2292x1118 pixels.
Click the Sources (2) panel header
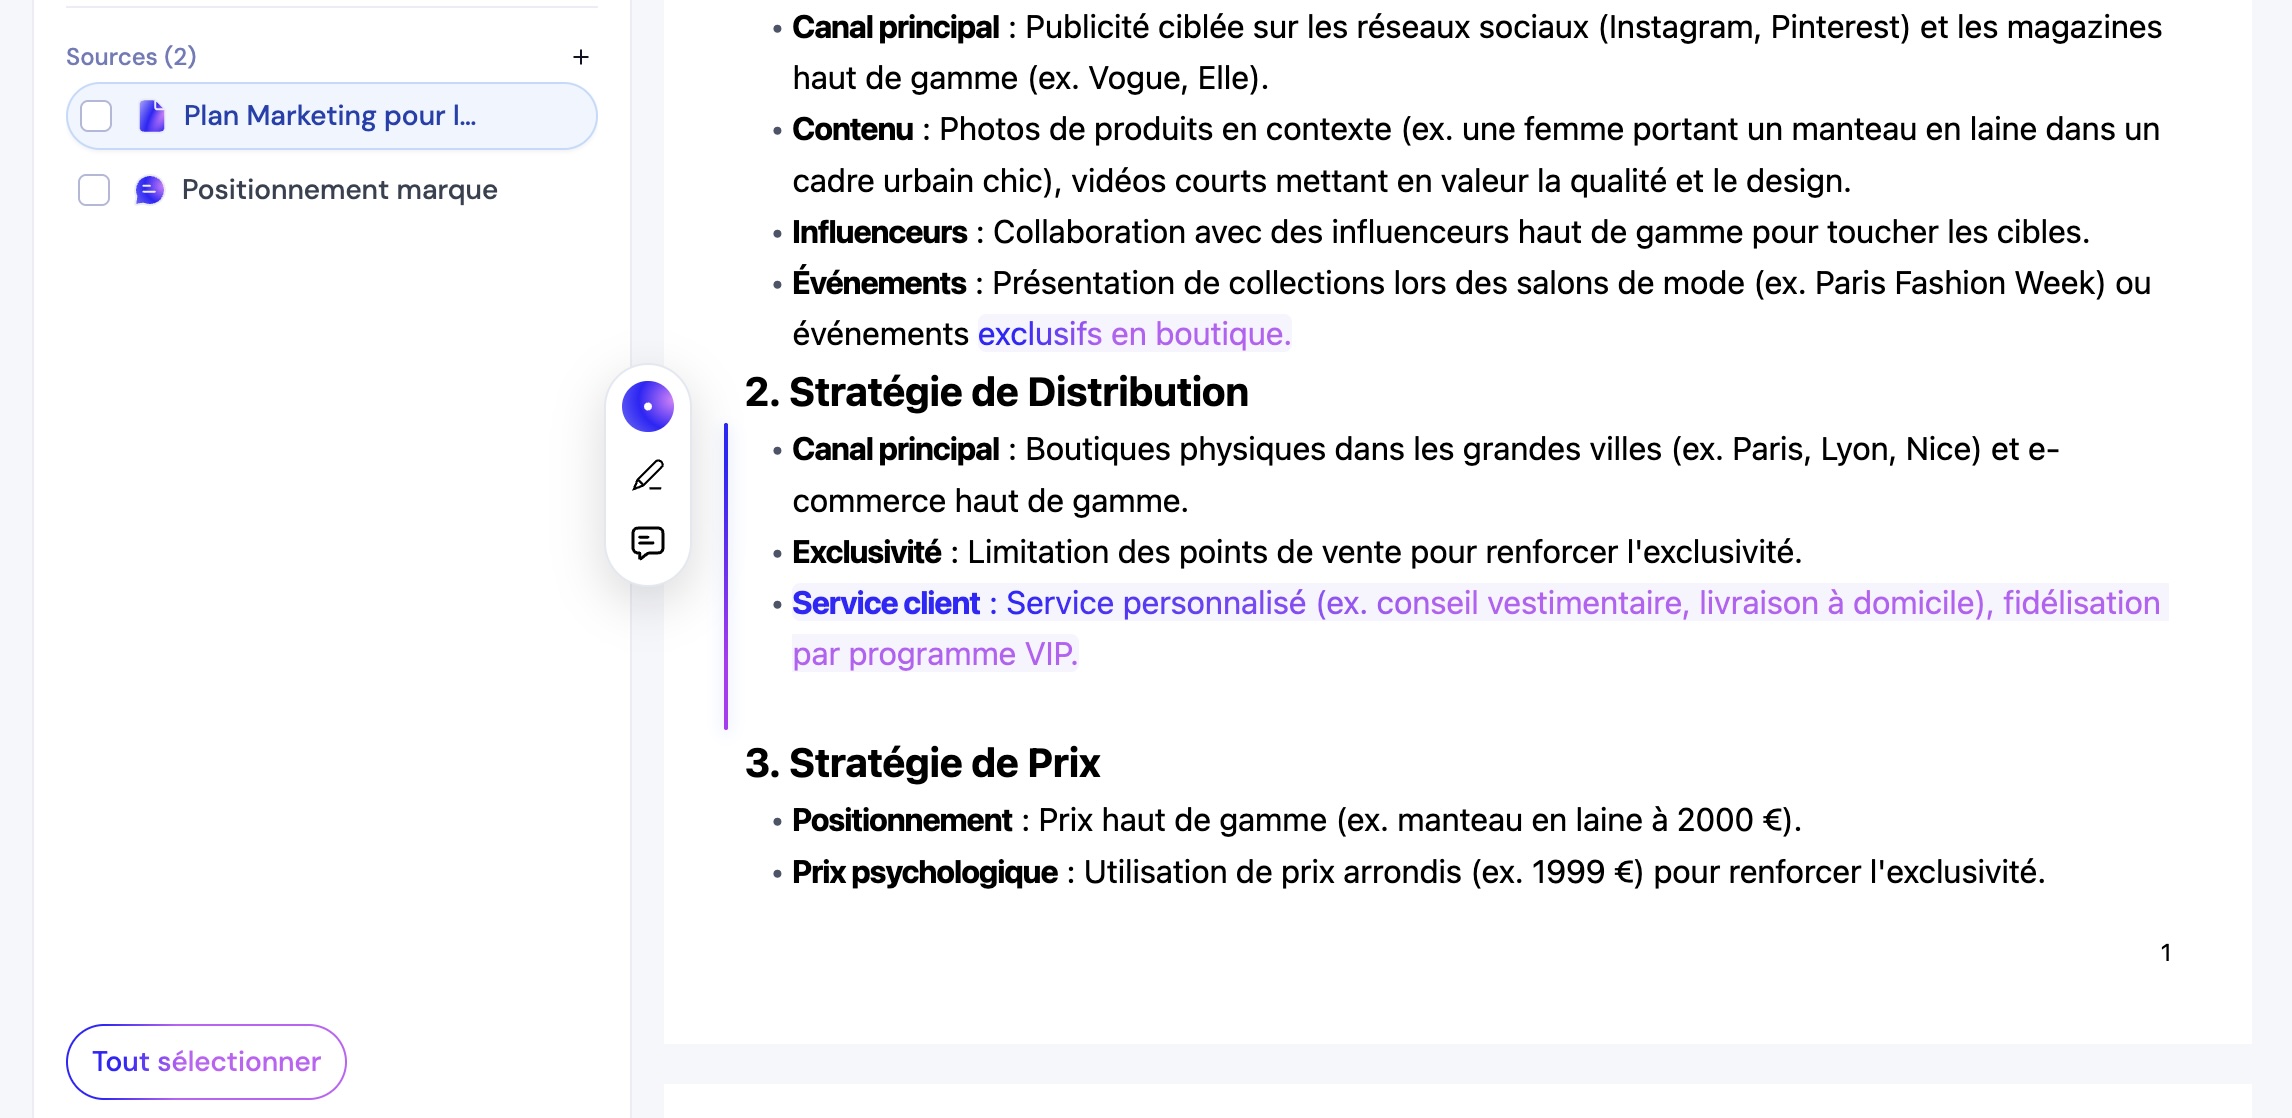[x=129, y=57]
